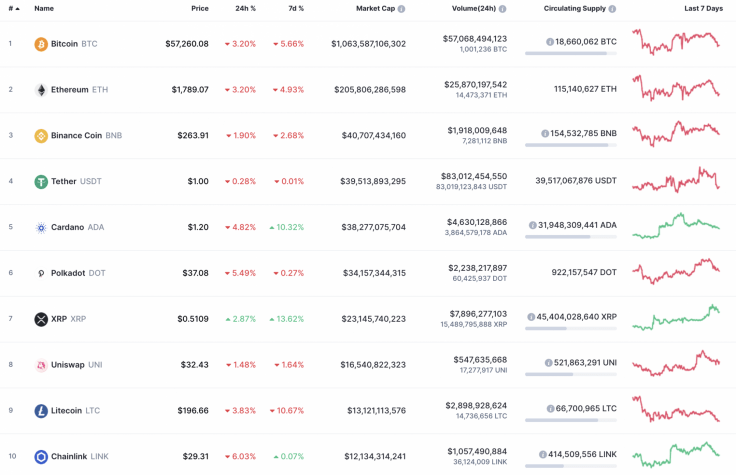The width and height of the screenshot is (736, 475).
Task: Click the XRP black logo icon
Action: coord(41,319)
